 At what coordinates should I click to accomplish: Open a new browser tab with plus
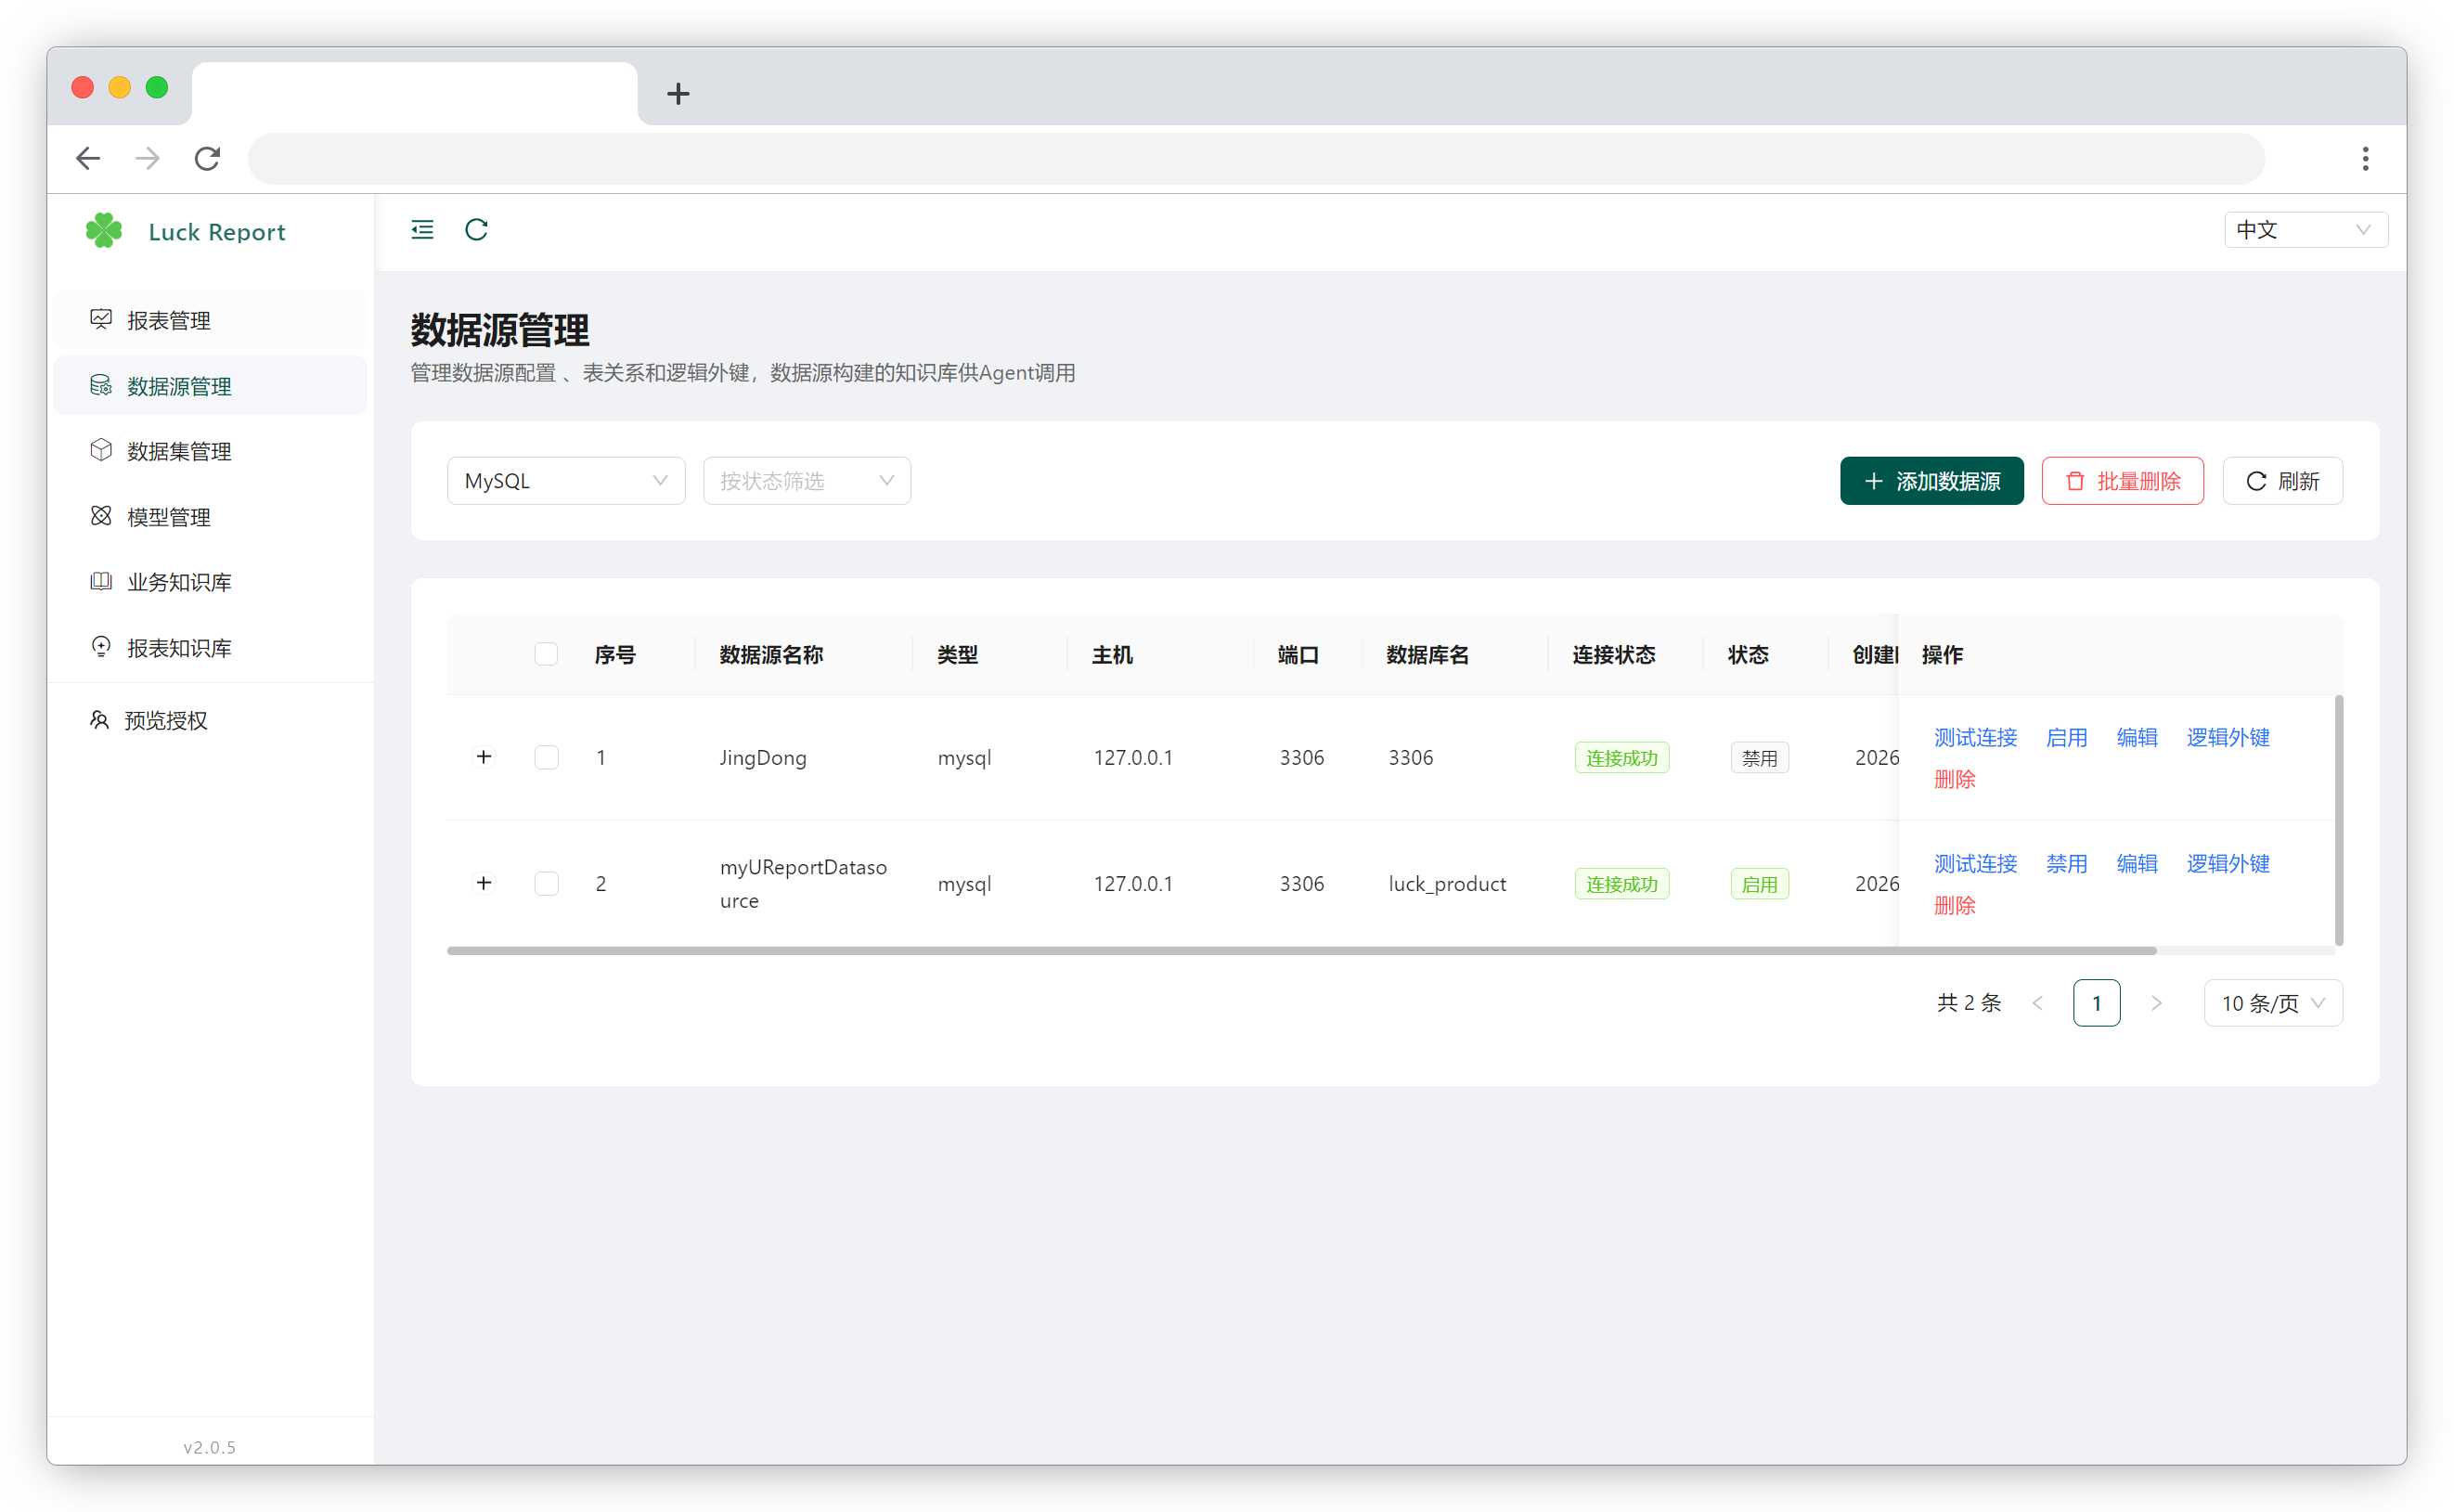[x=678, y=94]
